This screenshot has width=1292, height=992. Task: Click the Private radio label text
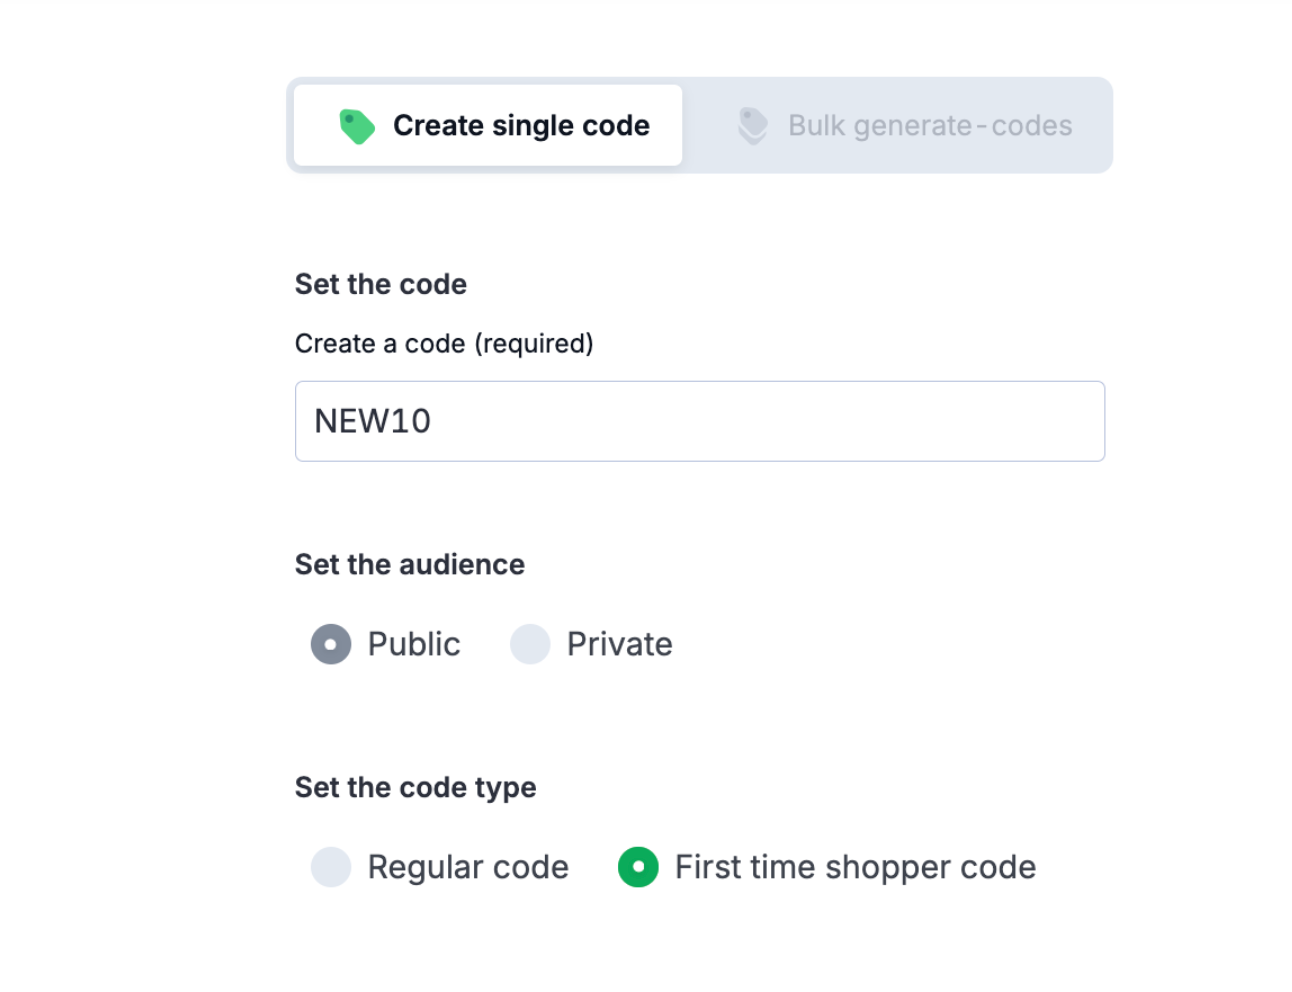(x=619, y=644)
